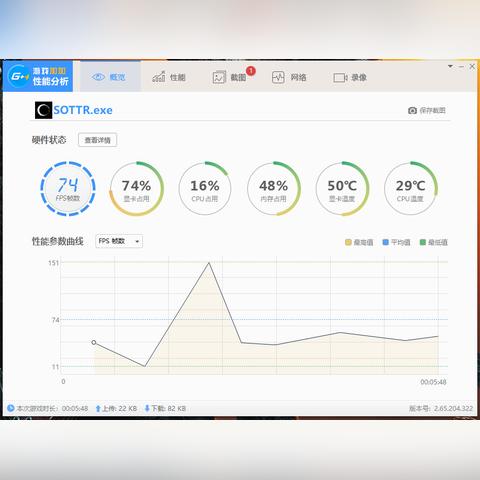Click the 29℃ CPU温度 gauge
480x480 pixels.
pyautogui.click(x=410, y=189)
